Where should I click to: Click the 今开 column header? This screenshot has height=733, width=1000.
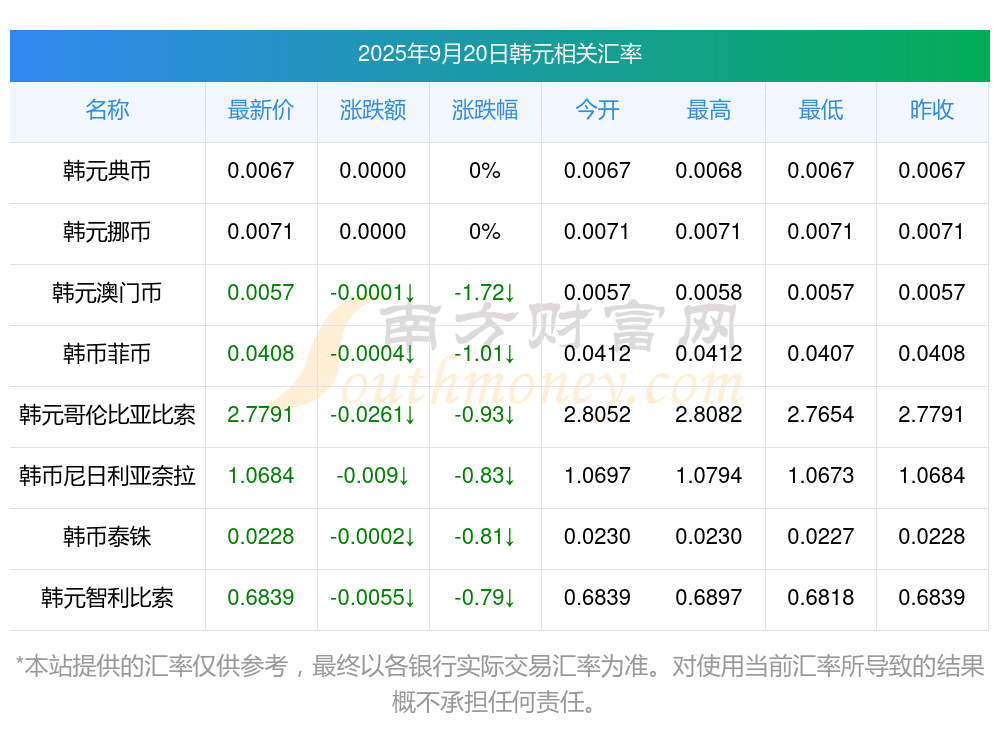pyautogui.click(x=597, y=110)
